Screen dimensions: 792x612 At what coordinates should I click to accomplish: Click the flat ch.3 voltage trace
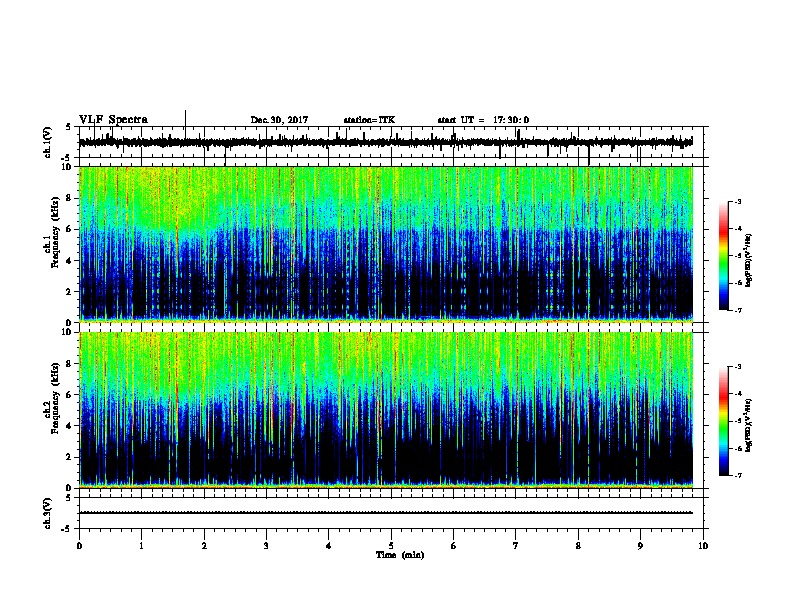click(x=386, y=513)
